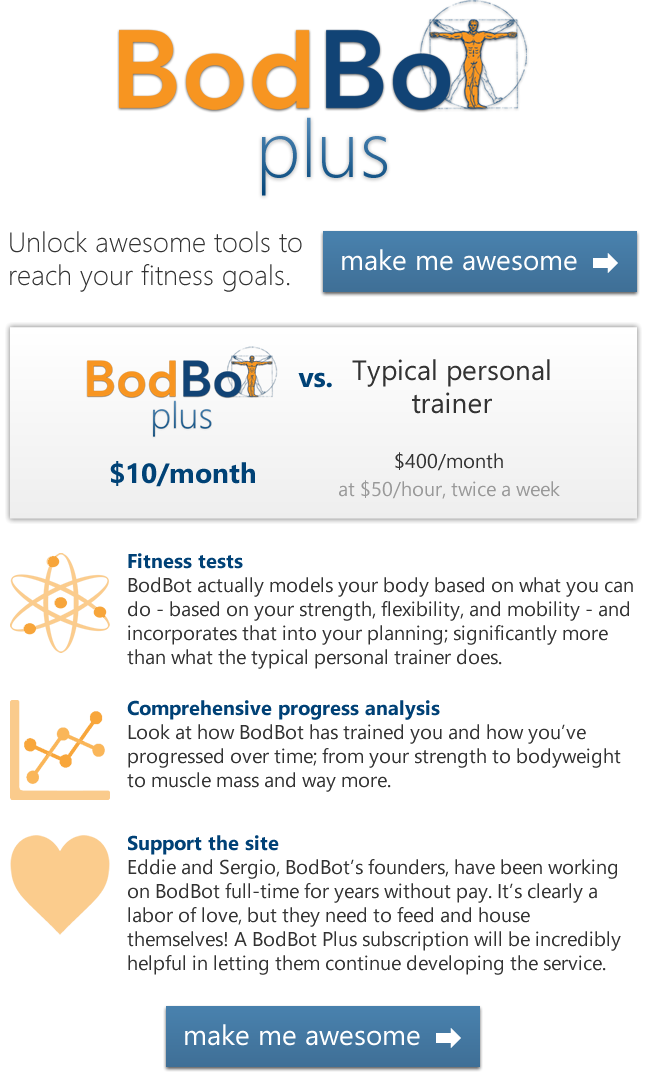Select the 'Fitness tests' heading
Viewport: 645px width, 1078px height.
pos(185,562)
